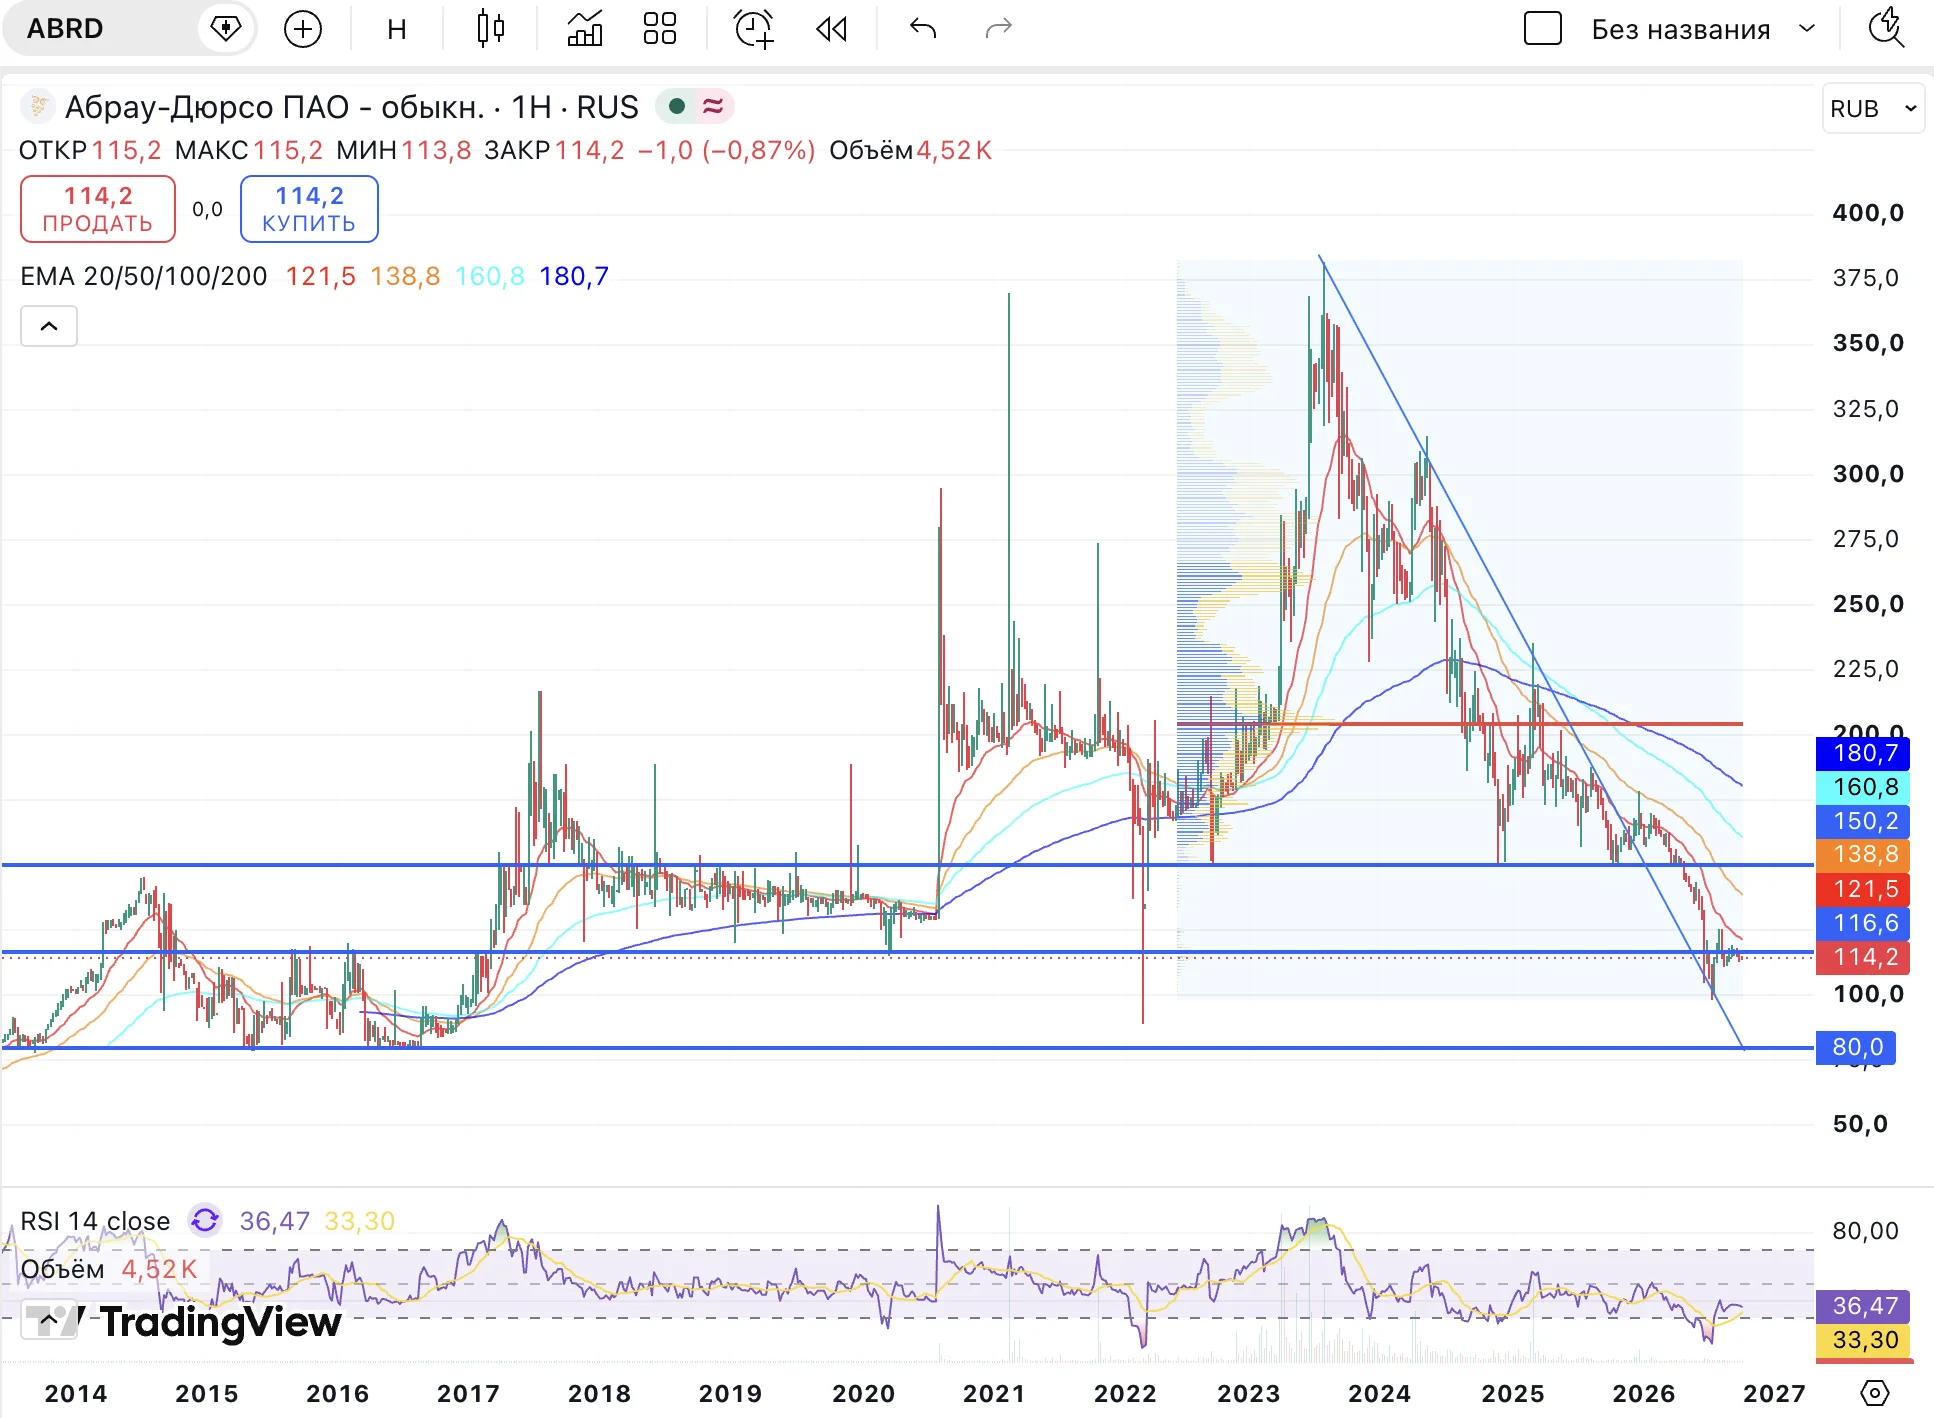Click the pink approximate data indicator
Image resolution: width=1934 pixels, height=1418 pixels.
tap(713, 106)
